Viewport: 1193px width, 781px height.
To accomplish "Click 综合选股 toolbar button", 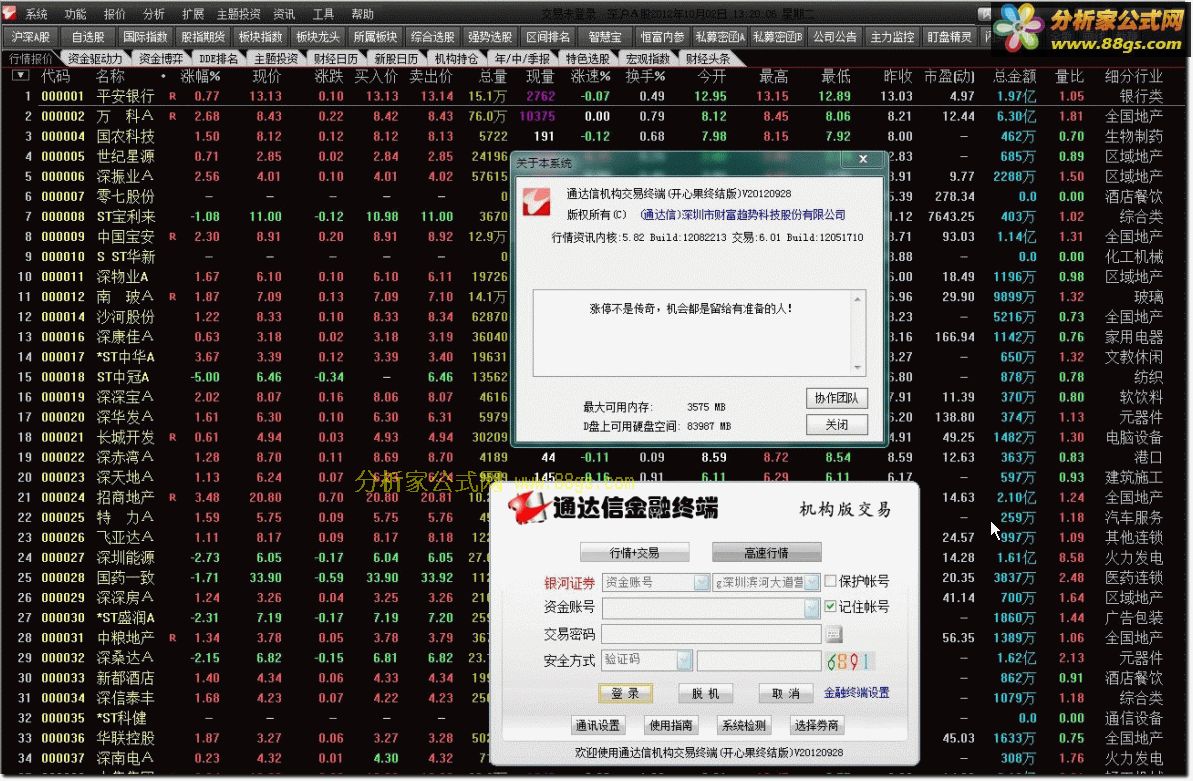I will (433, 37).
